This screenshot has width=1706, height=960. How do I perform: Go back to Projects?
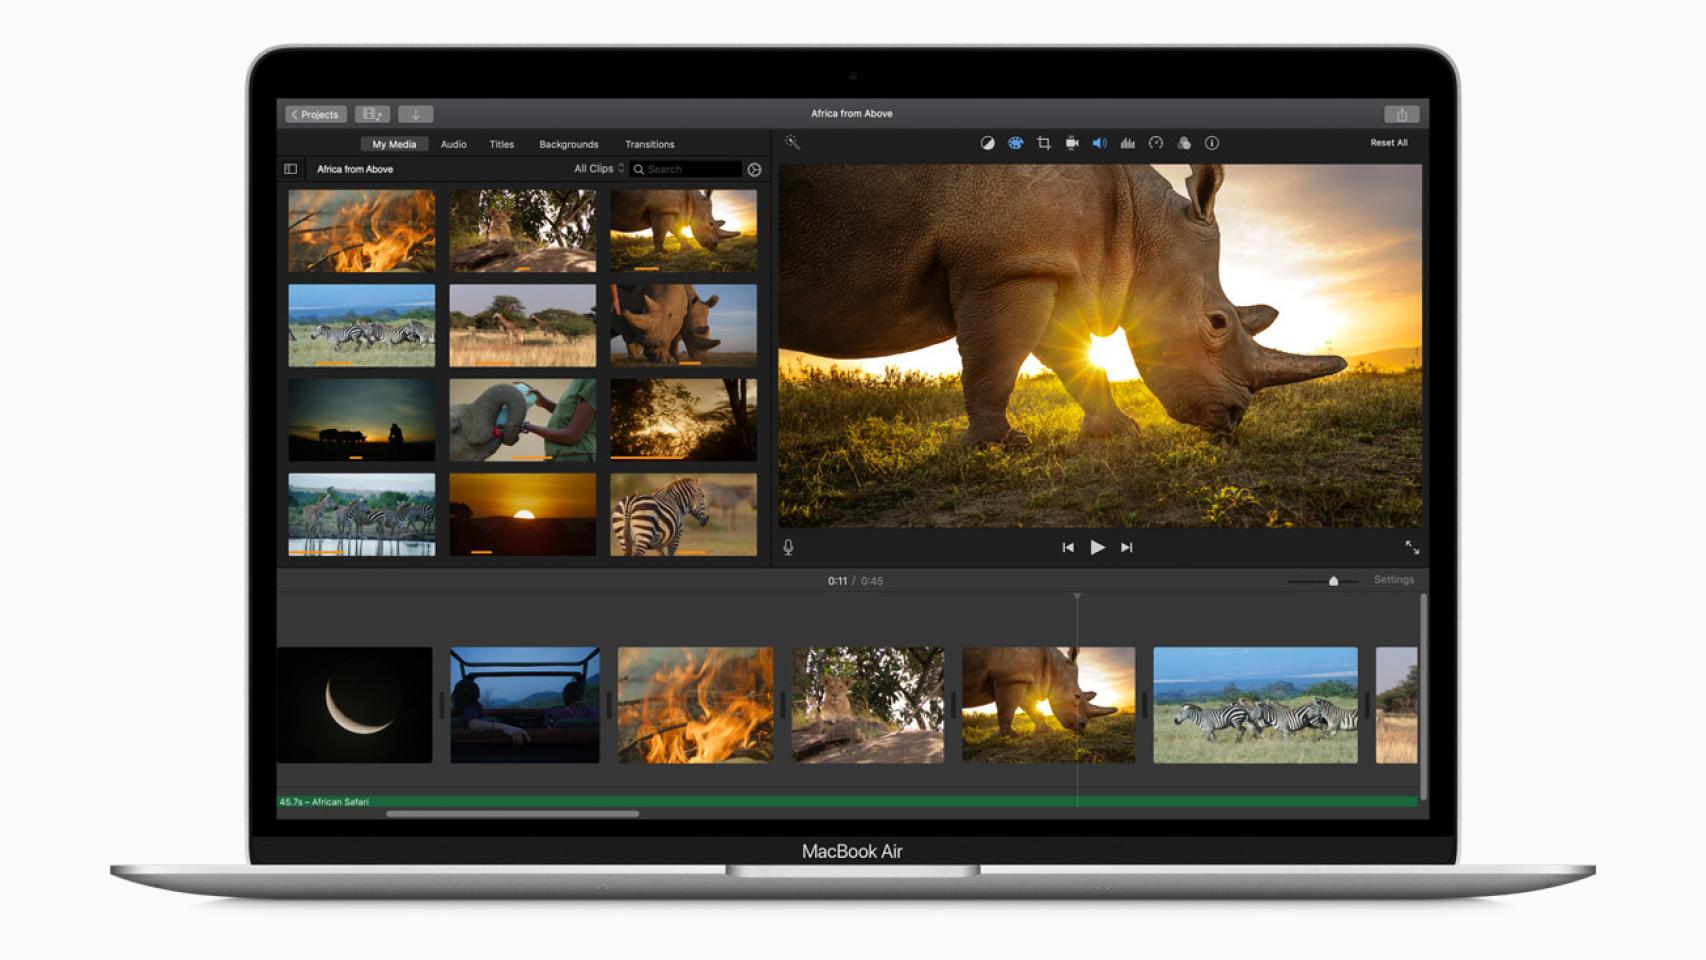(x=316, y=114)
